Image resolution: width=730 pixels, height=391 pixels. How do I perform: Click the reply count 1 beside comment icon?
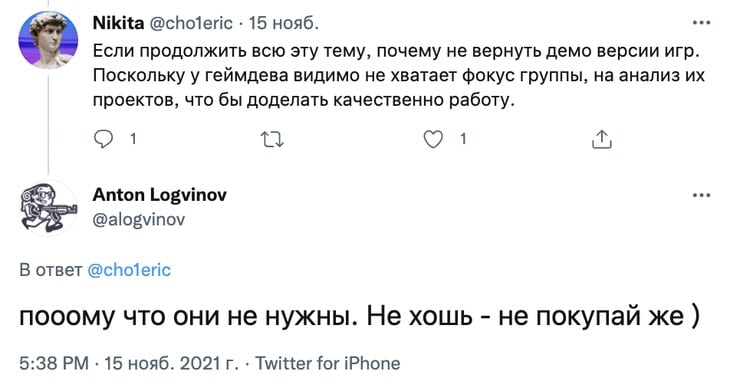pyautogui.click(x=133, y=139)
